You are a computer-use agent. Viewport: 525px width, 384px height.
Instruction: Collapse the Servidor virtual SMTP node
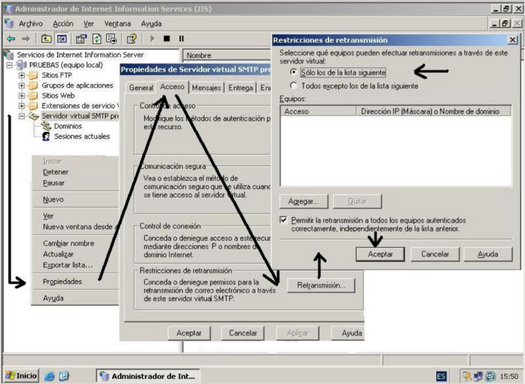(22, 116)
